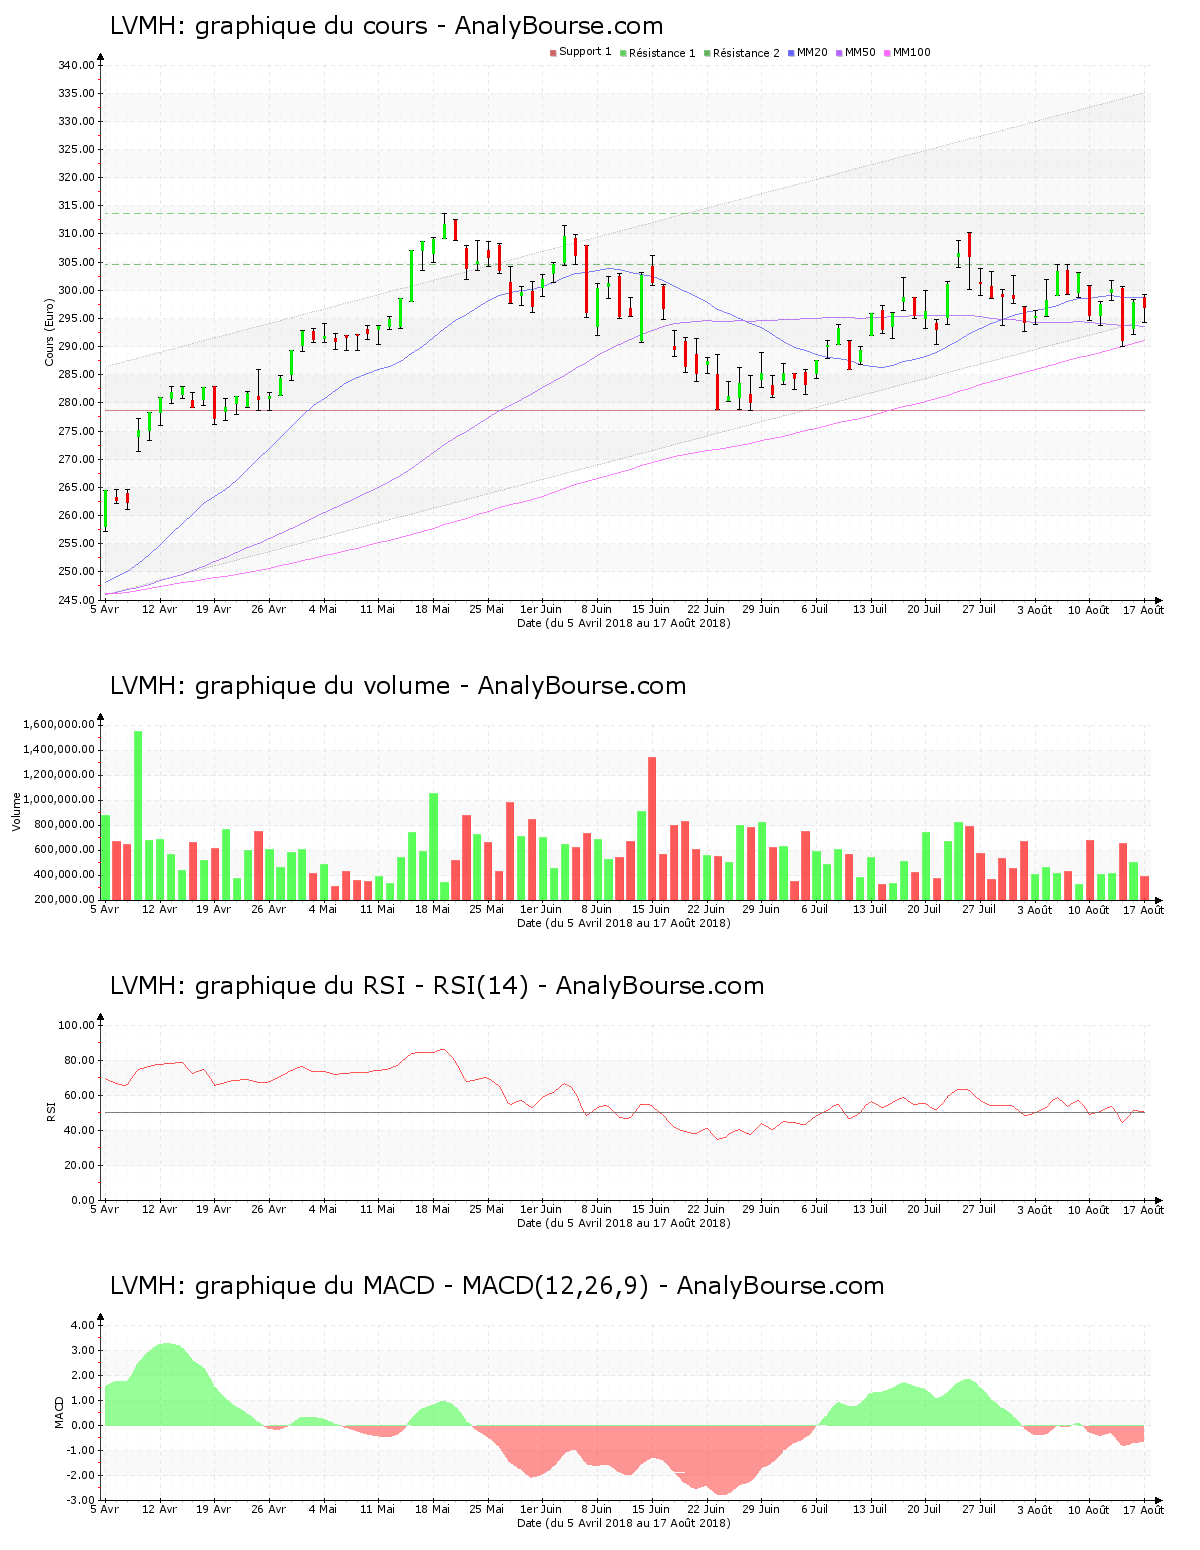Screen dimensions: 1200x1550
Task: Click the '17 Août' date on price chart
Action: click(x=1143, y=610)
